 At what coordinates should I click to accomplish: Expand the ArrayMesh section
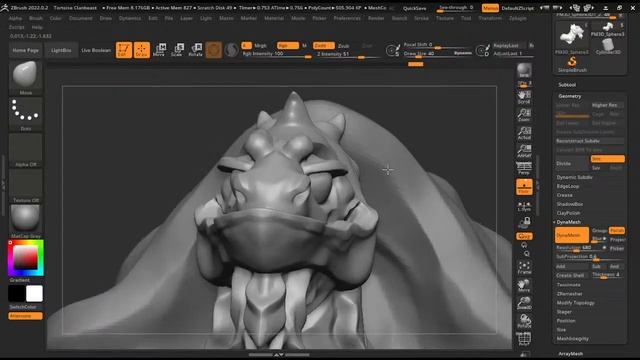click(x=571, y=354)
